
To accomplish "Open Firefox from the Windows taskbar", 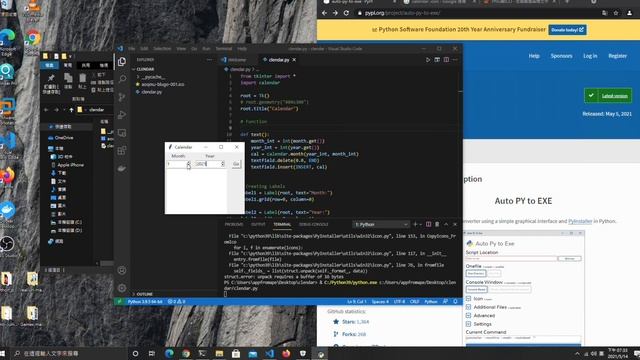I will click(286, 353).
